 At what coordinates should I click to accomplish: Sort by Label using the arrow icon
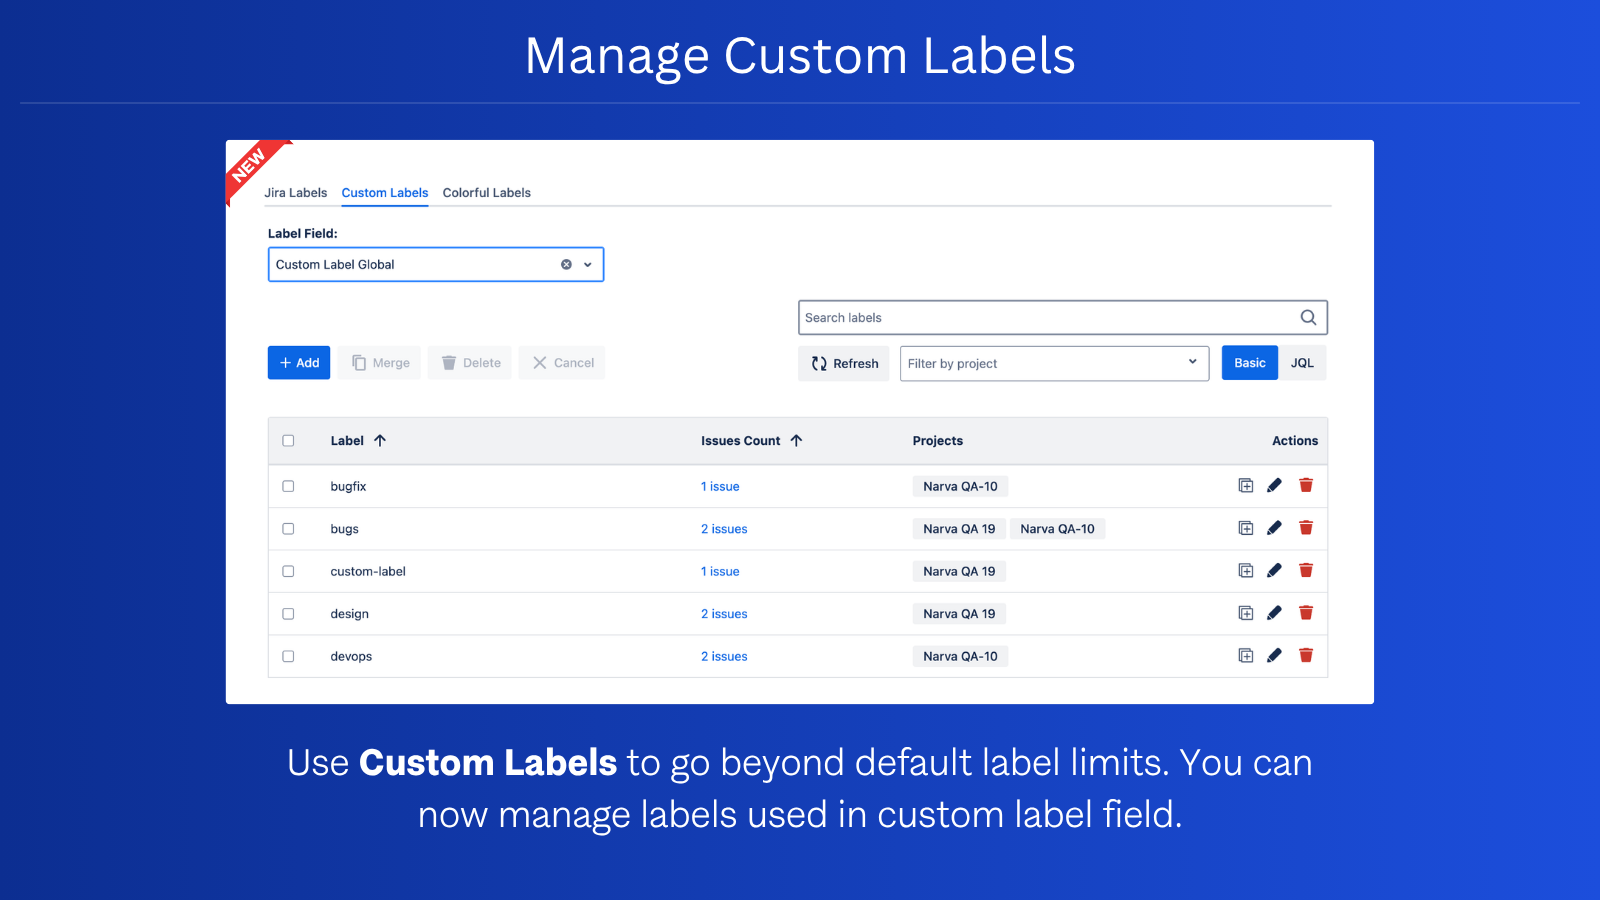tap(380, 440)
